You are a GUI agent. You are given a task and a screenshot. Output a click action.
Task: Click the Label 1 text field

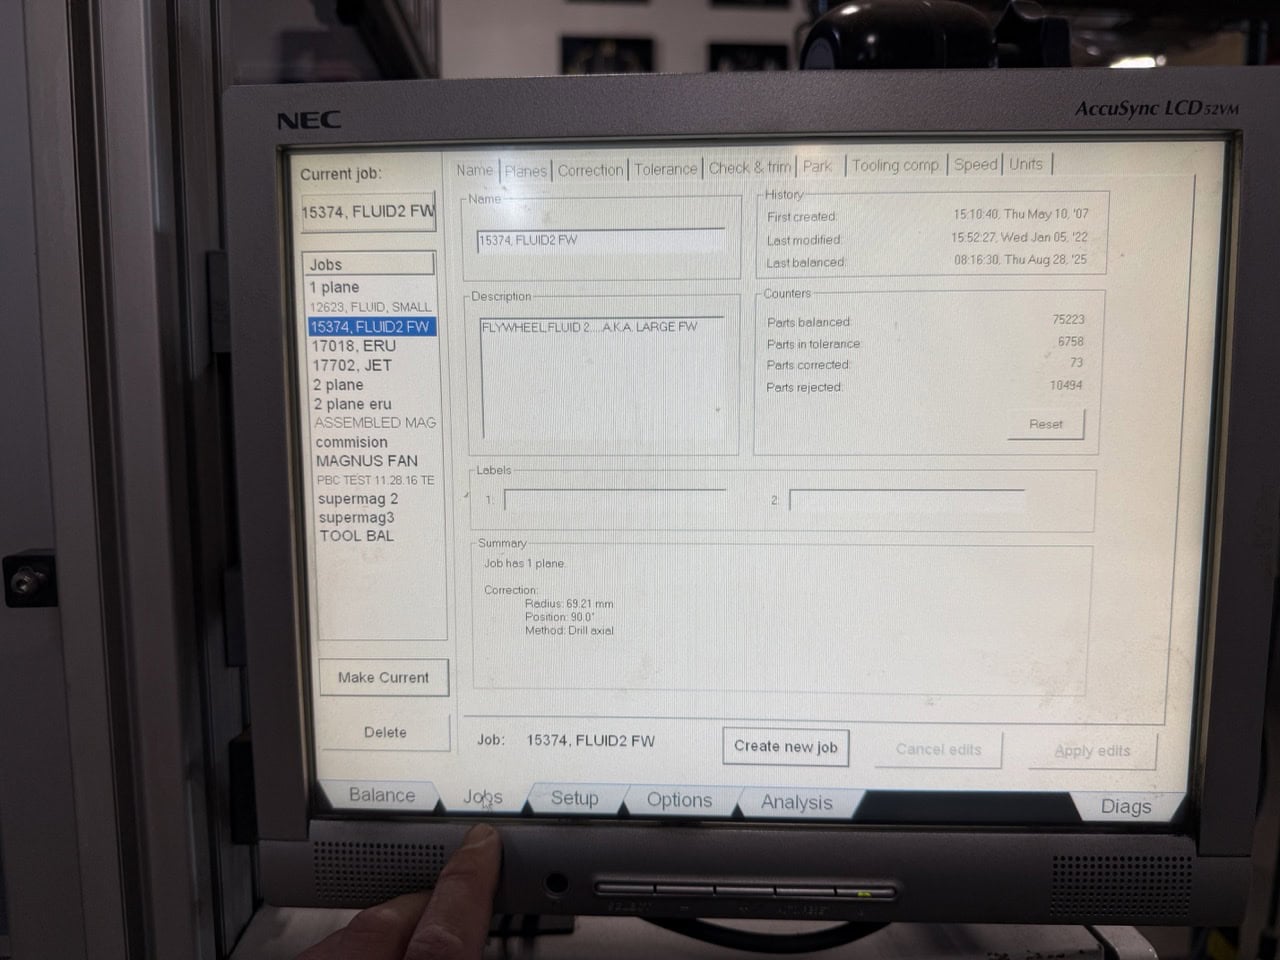pyautogui.click(x=615, y=499)
